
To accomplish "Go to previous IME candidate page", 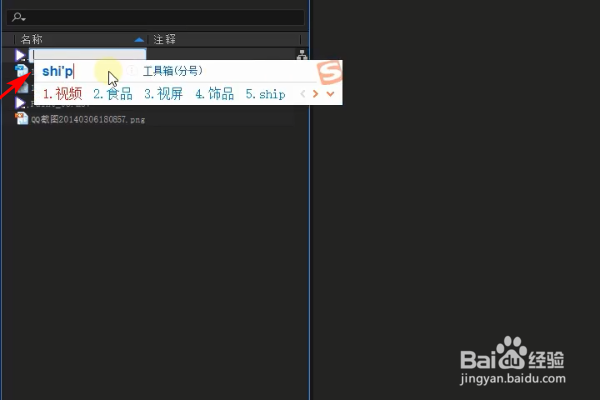I will [x=303, y=94].
